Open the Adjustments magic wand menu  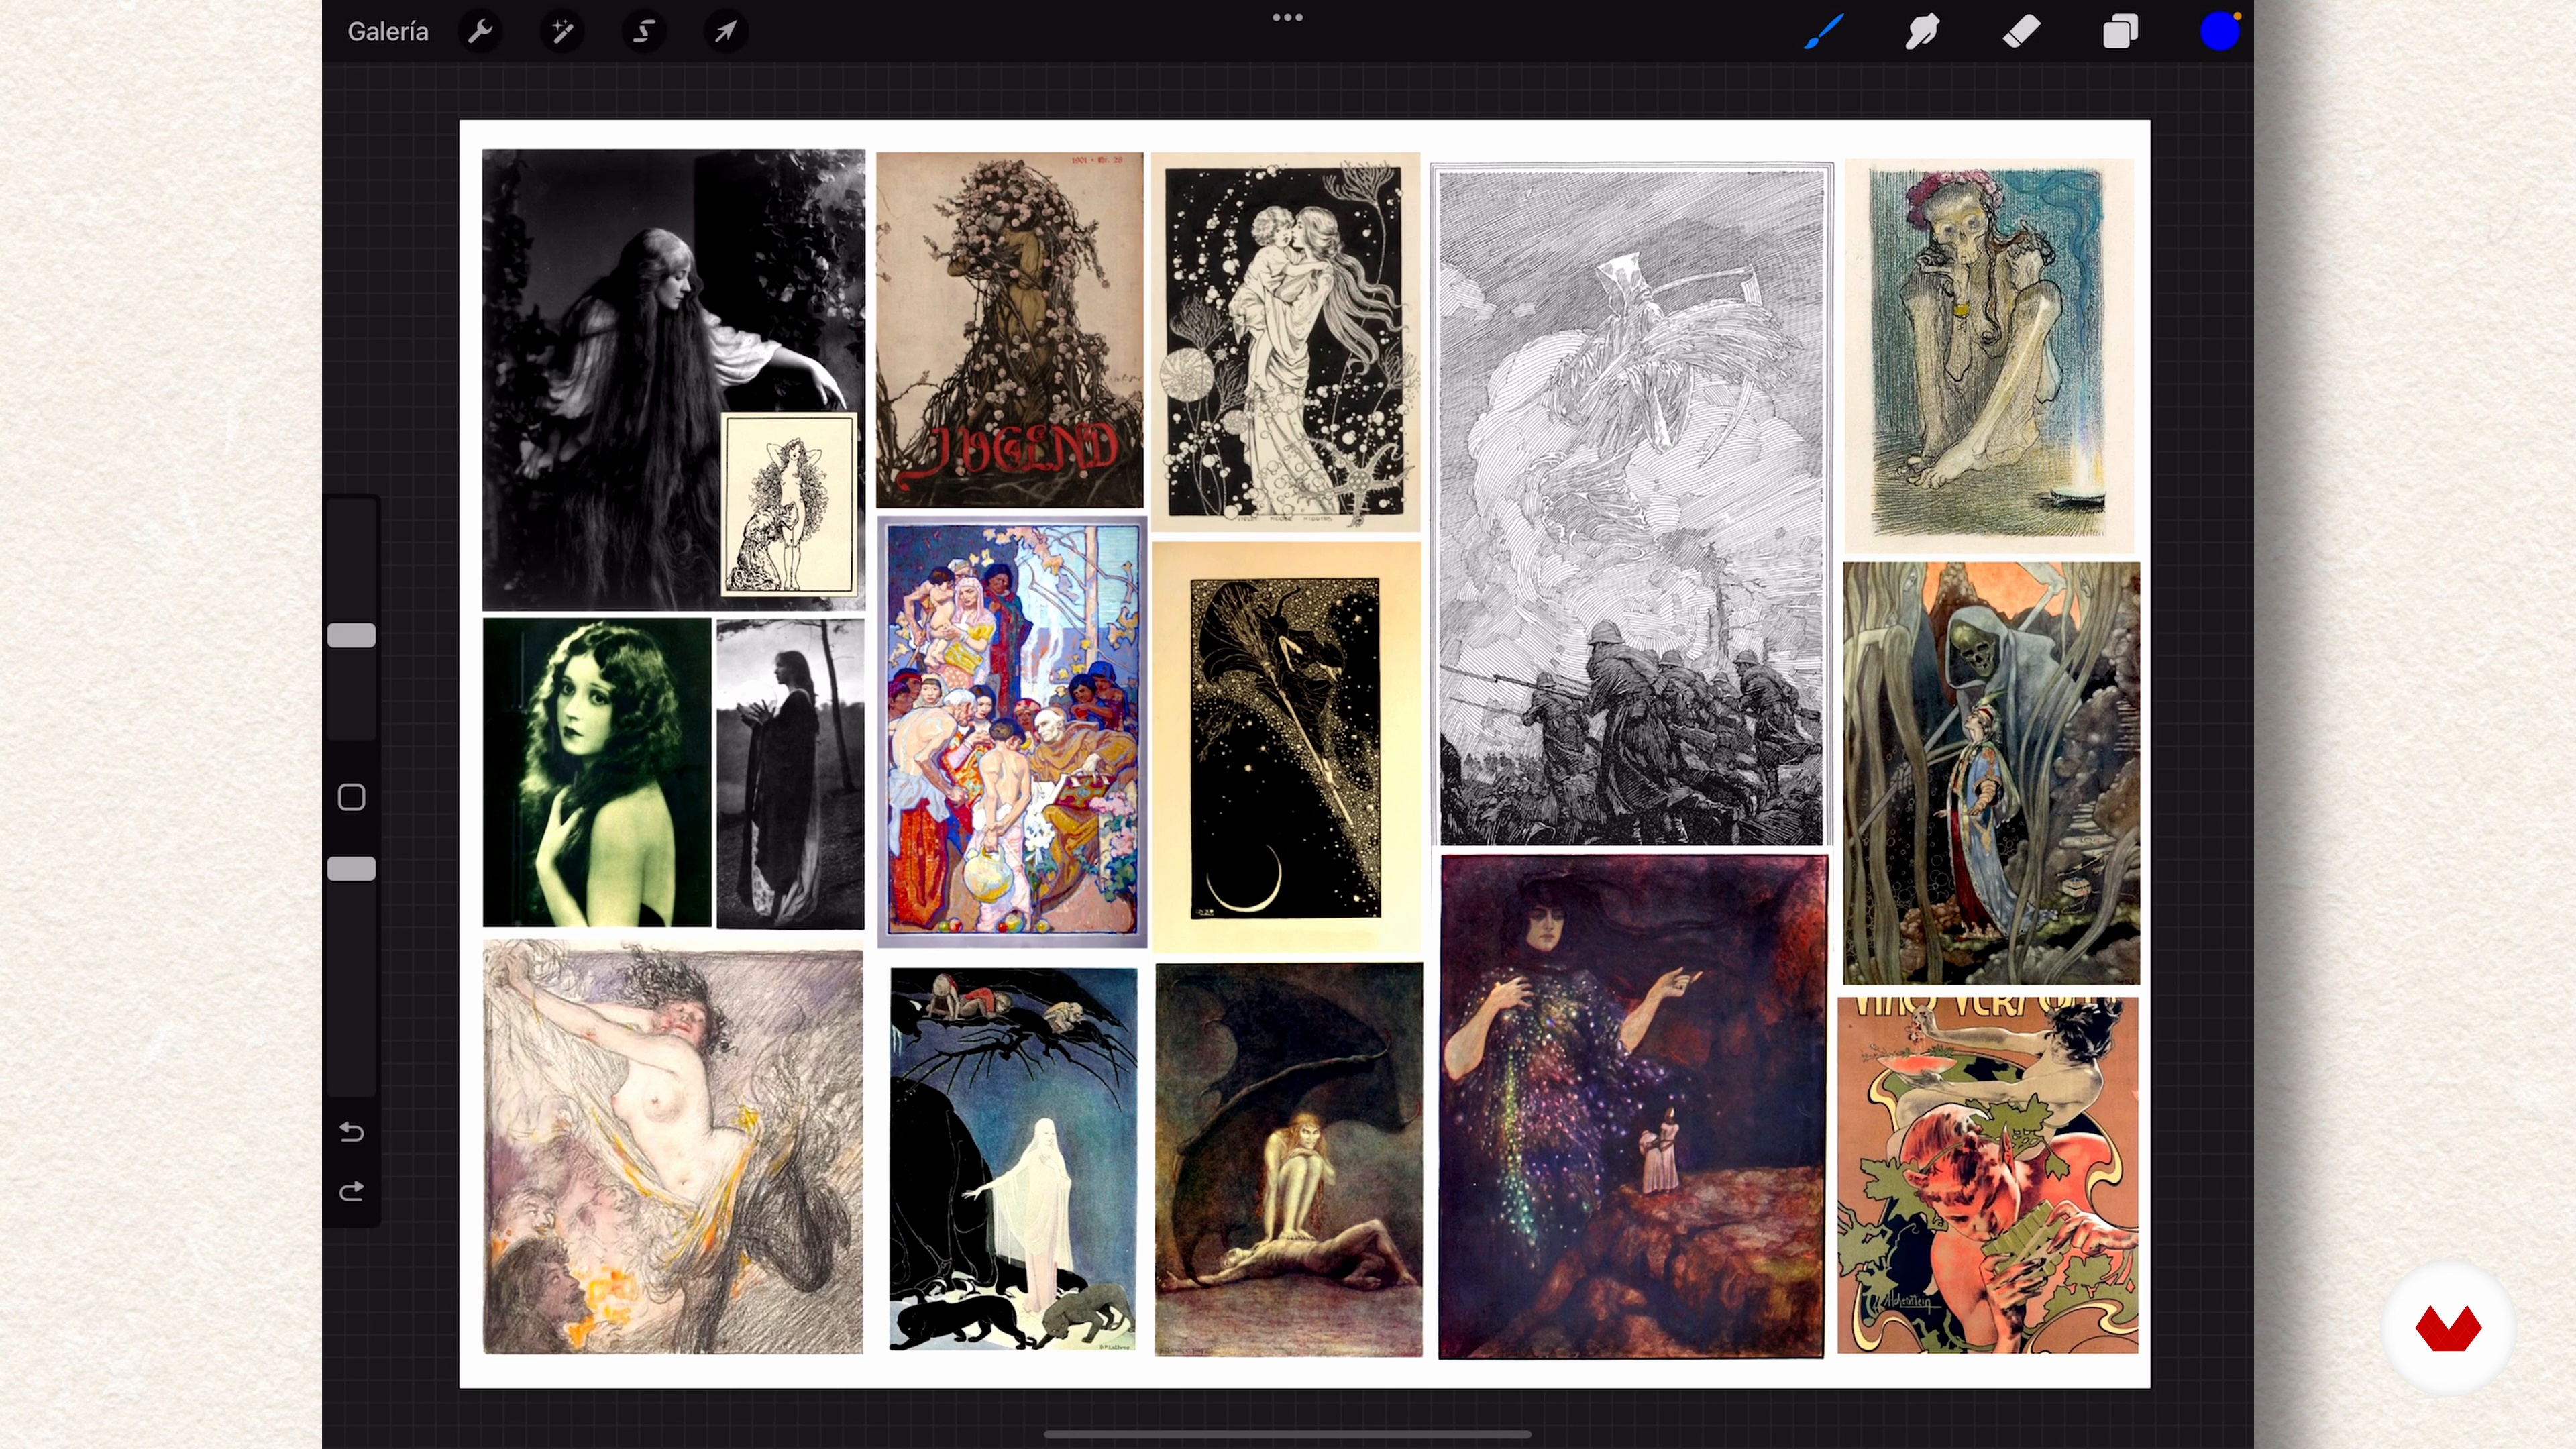[562, 31]
